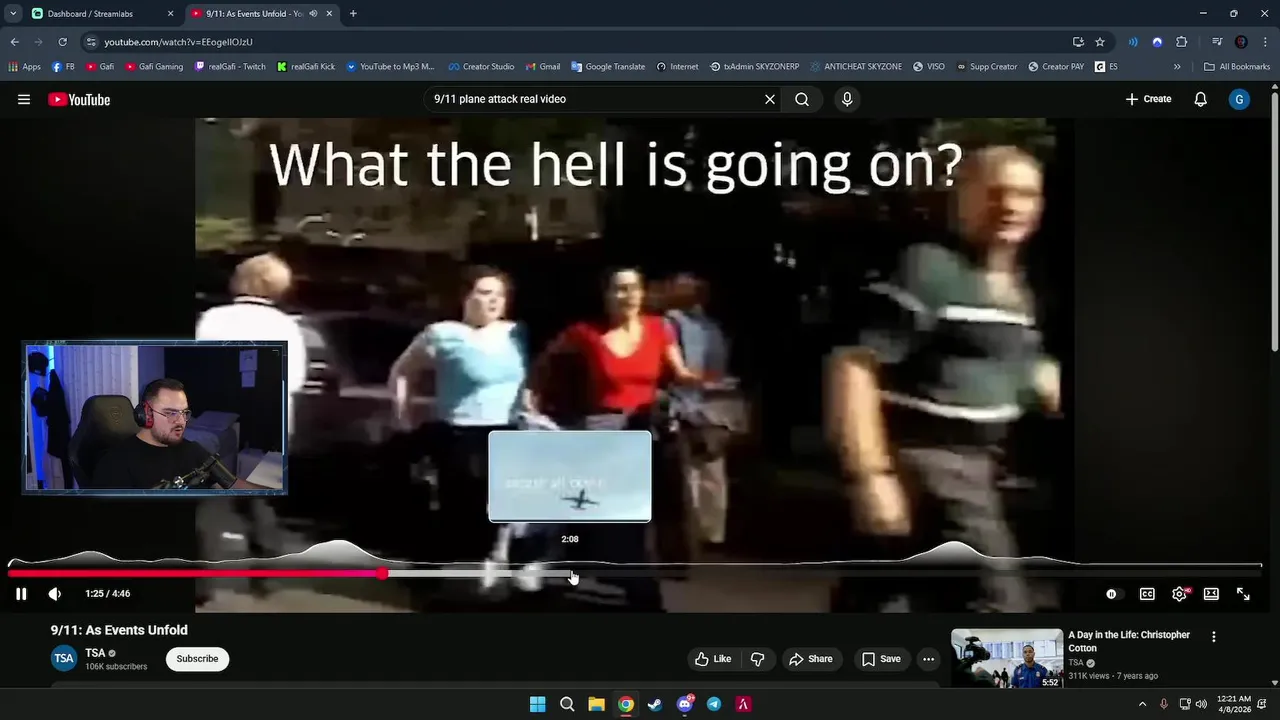Image resolution: width=1280 pixels, height=720 pixels.
Task: Go back to the previous page
Action: pyautogui.click(x=14, y=42)
